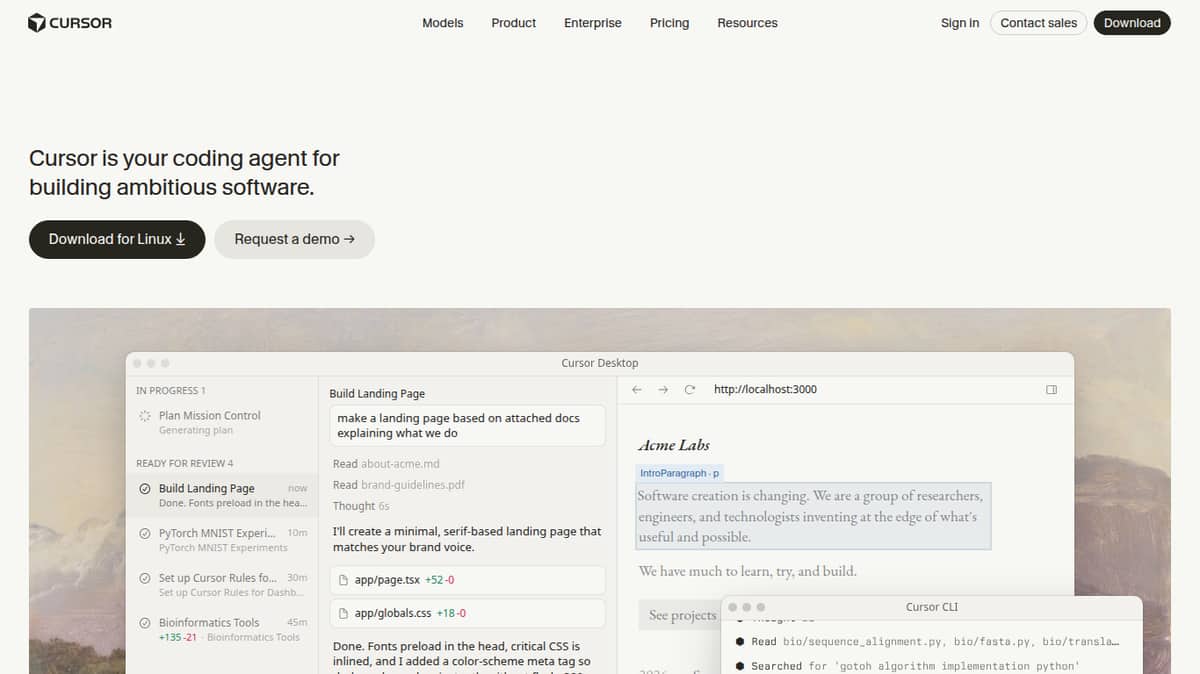Click the localhost:3000 address field
Viewport: 1200px width, 674px height.
pyautogui.click(x=765, y=389)
